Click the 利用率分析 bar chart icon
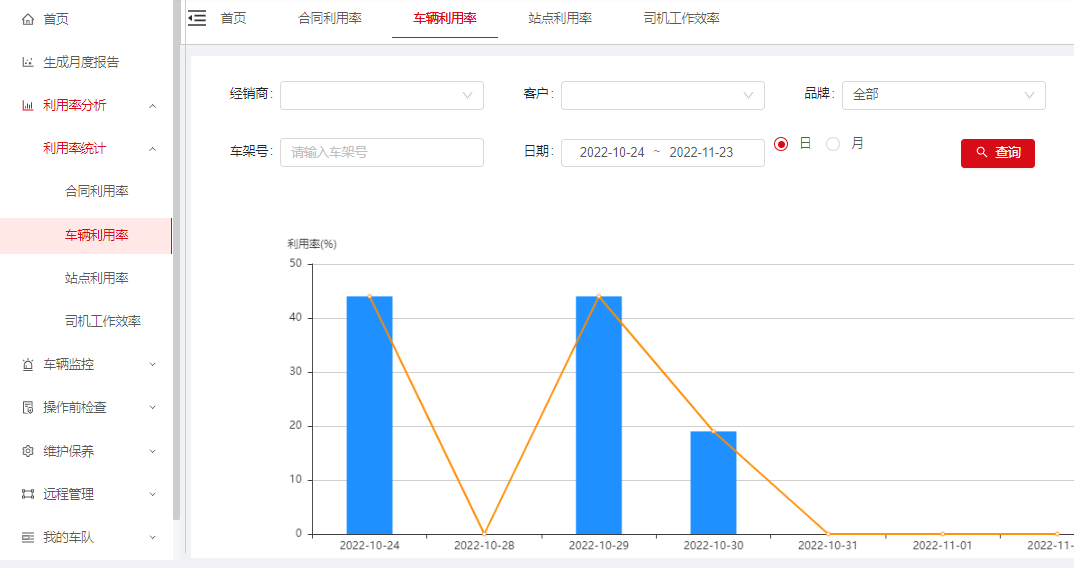Viewport: 1074px width, 568px height. pyautogui.click(x=28, y=105)
